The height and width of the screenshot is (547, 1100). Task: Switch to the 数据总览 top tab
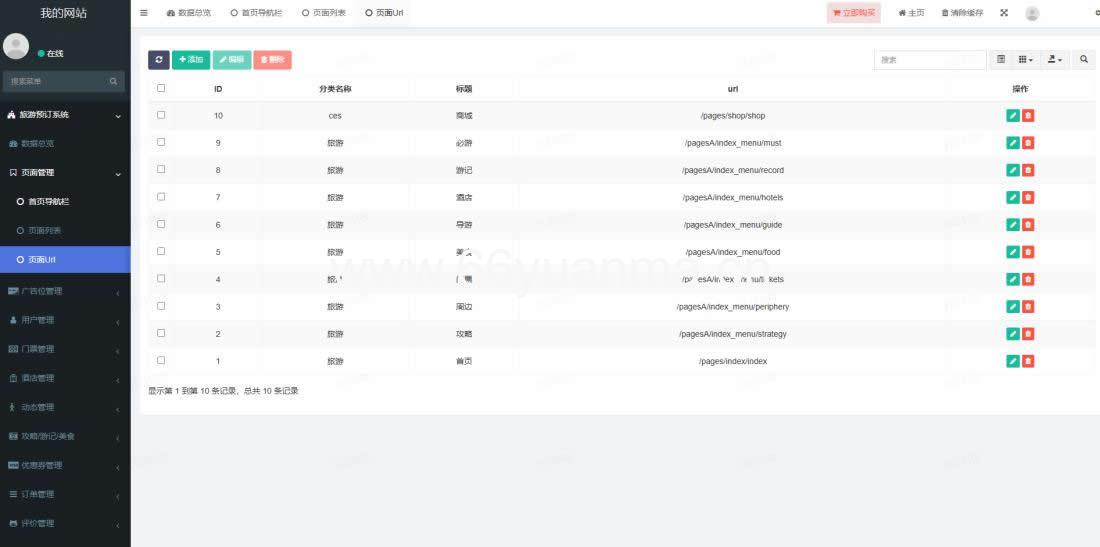(189, 13)
